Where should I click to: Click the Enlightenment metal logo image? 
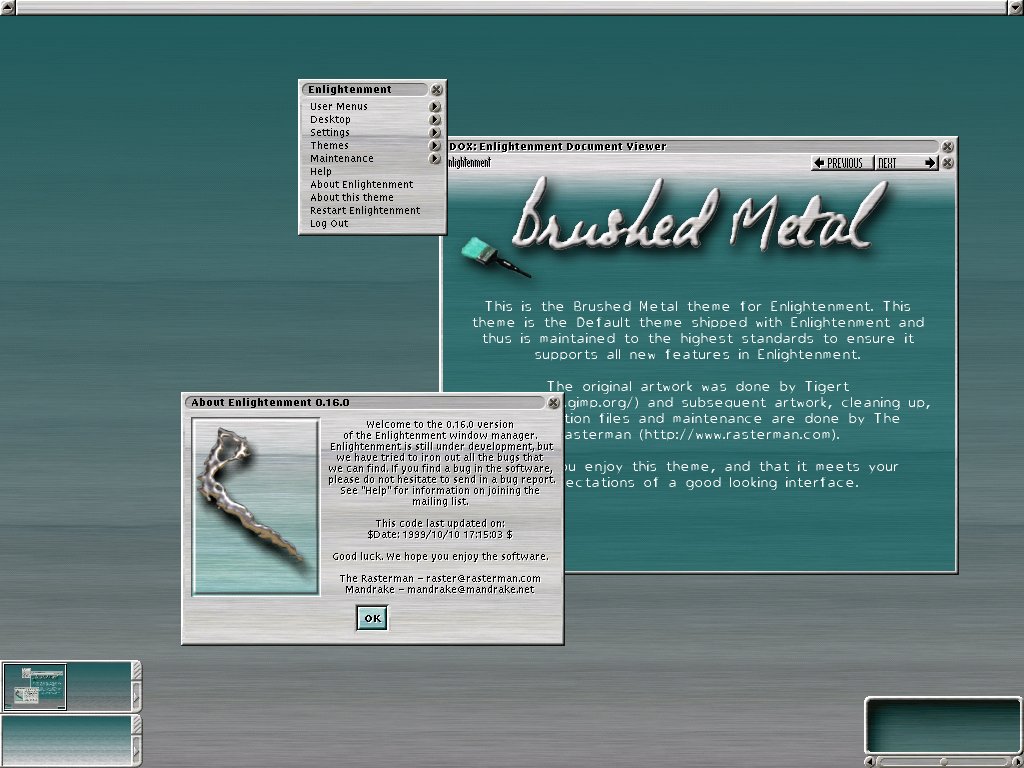click(x=255, y=507)
